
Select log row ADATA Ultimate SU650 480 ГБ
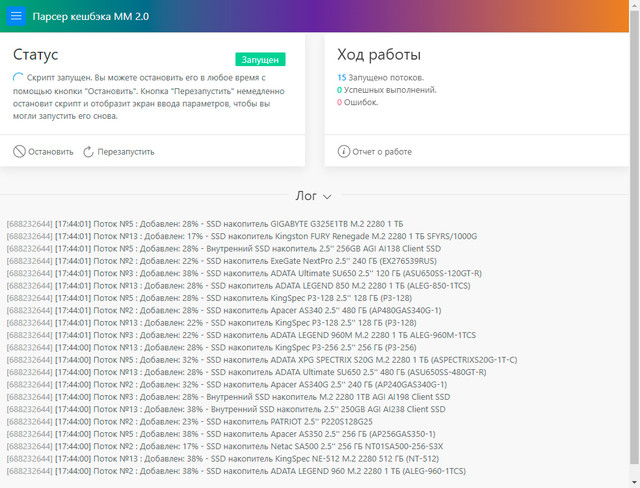point(247,372)
